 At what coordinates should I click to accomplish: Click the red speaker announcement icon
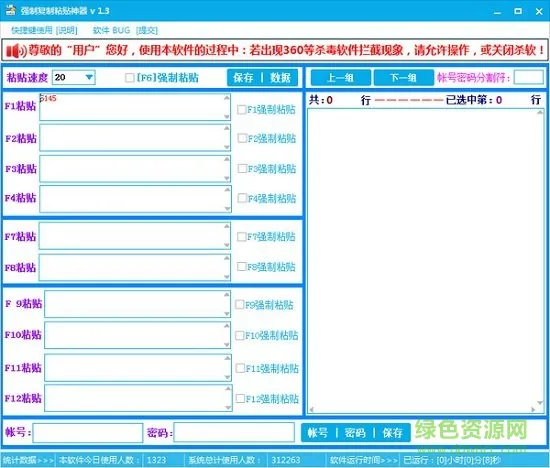15,51
